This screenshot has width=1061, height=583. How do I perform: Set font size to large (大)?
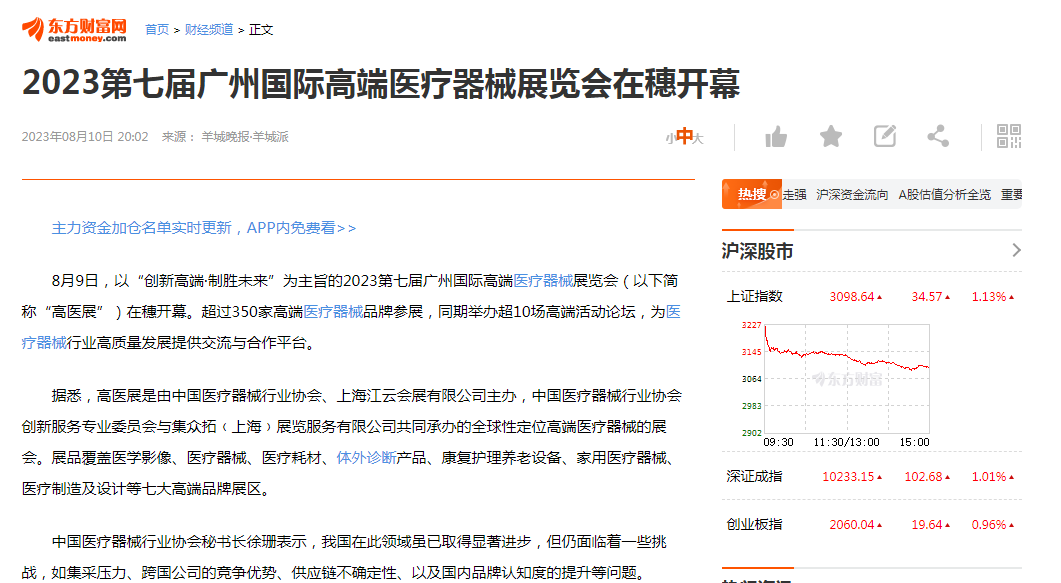(x=698, y=138)
